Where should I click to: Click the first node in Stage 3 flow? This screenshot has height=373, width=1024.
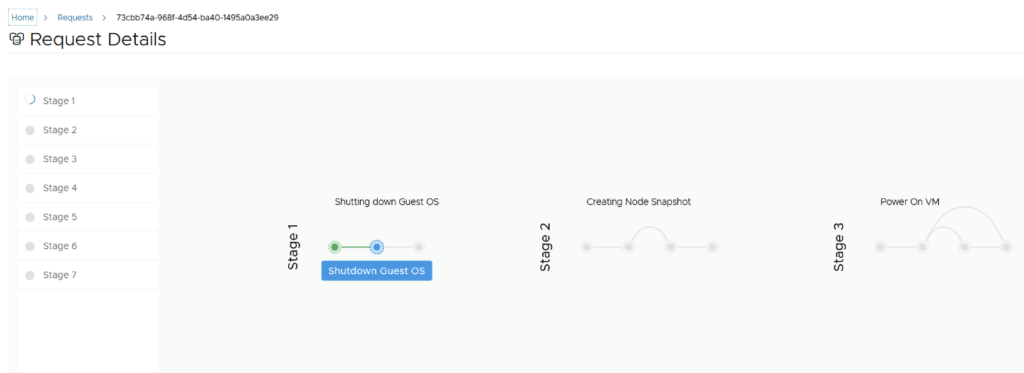point(880,247)
